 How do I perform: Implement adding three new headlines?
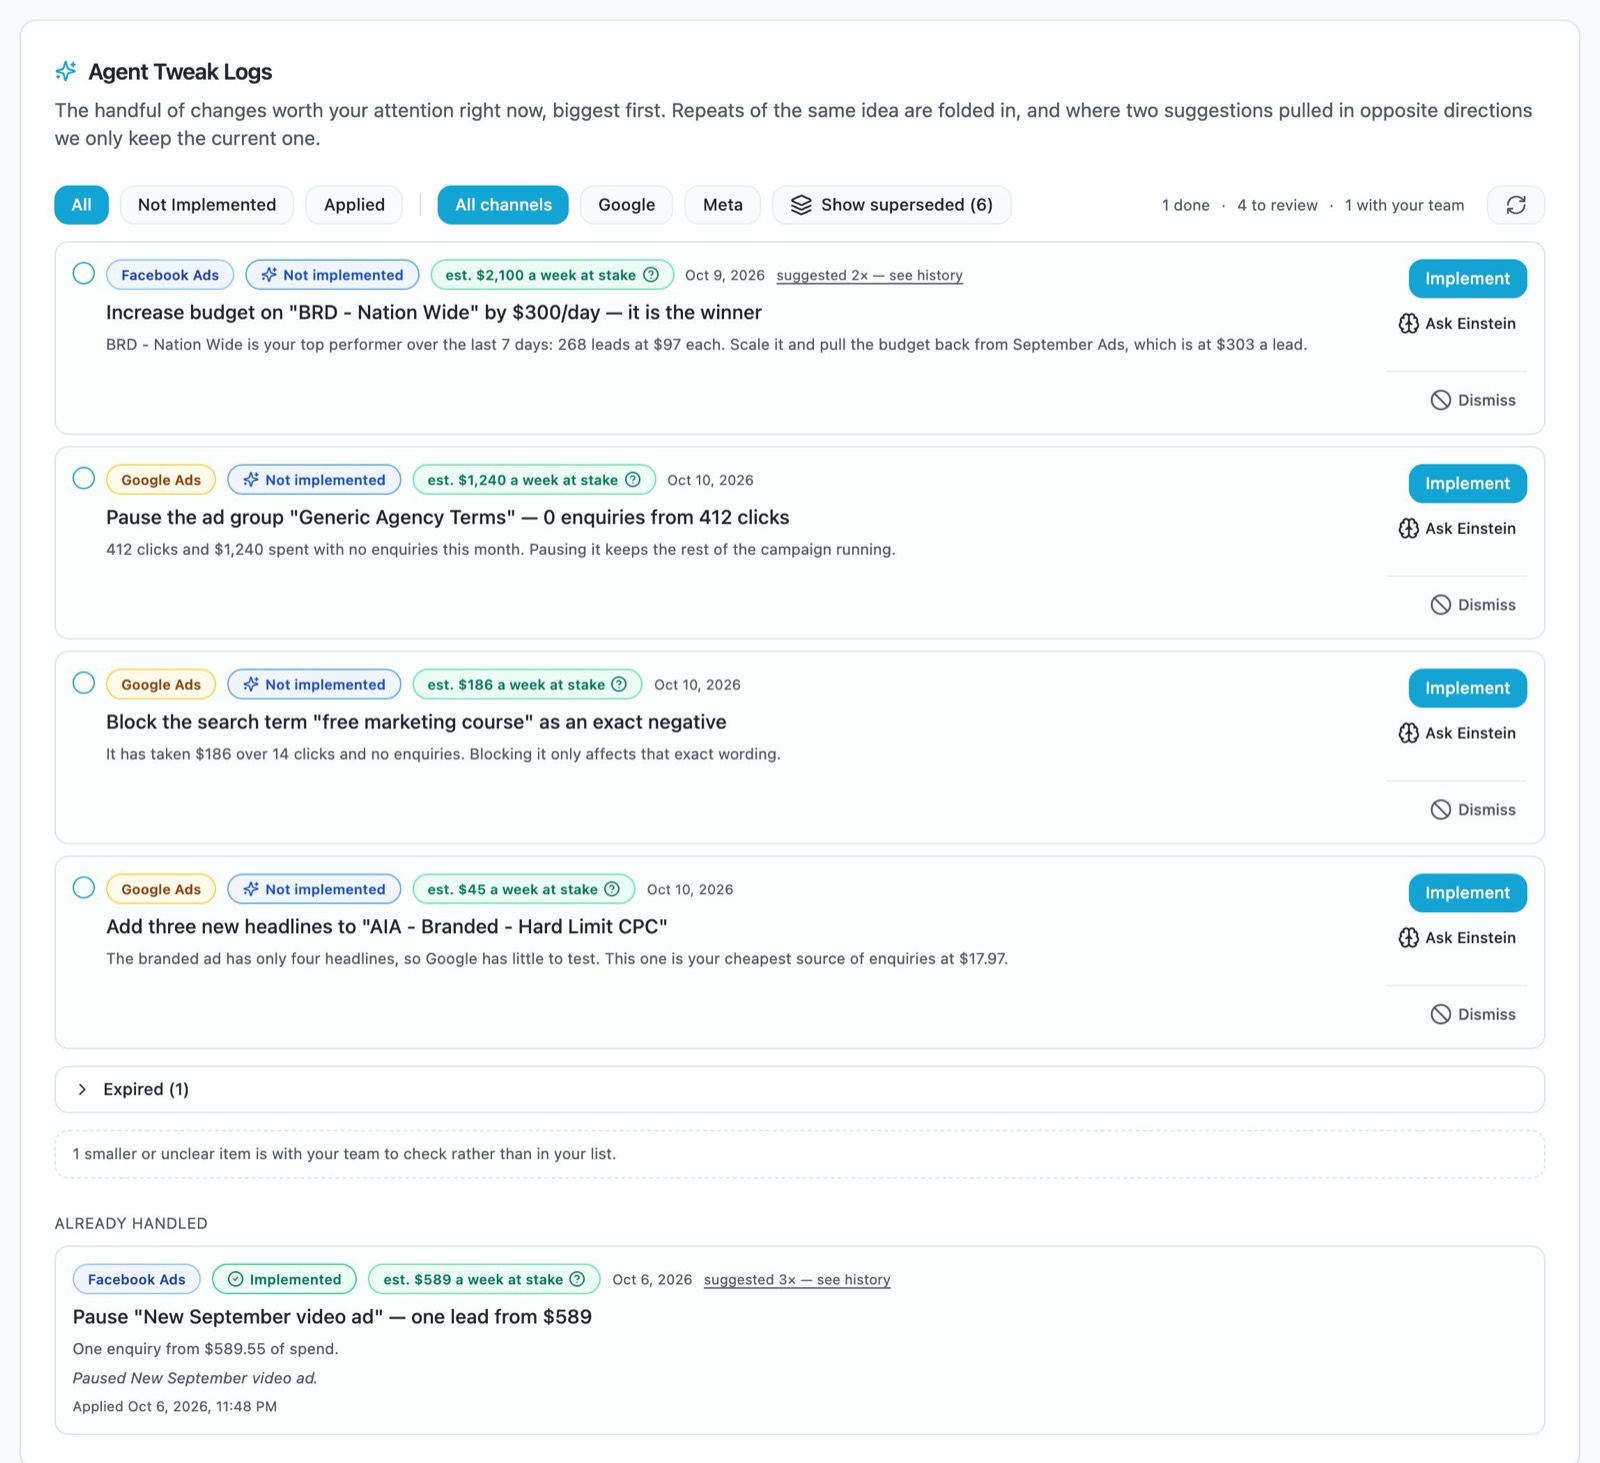pyautogui.click(x=1467, y=893)
